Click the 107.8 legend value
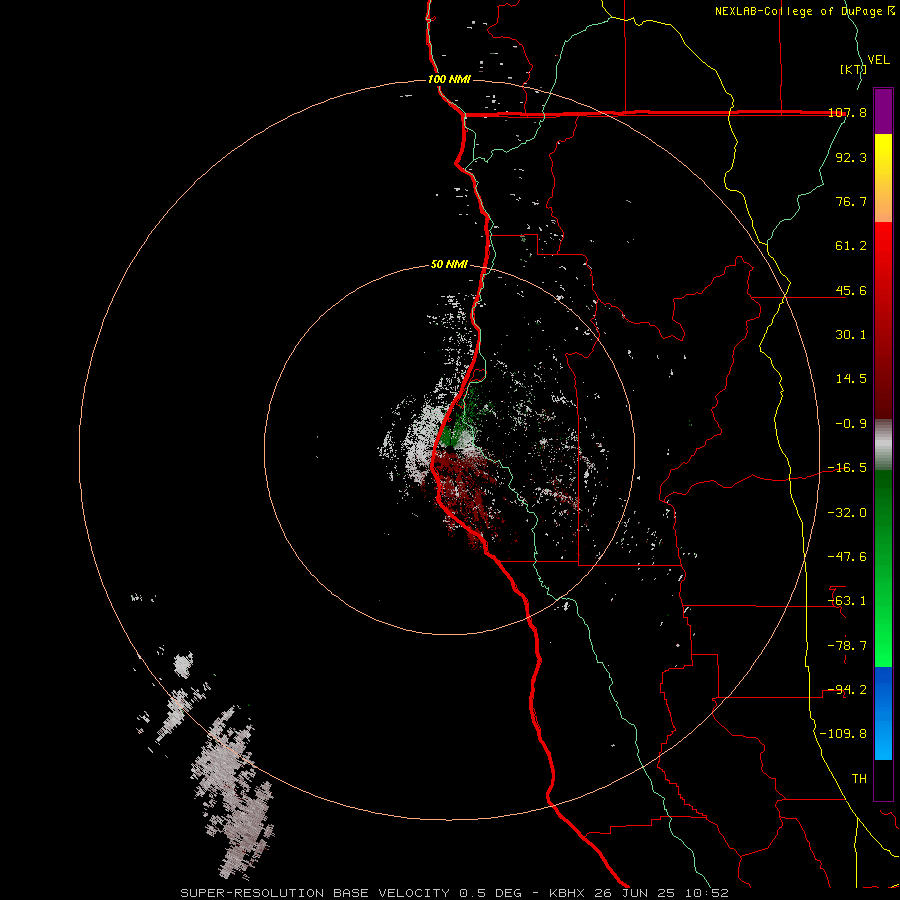The width and height of the screenshot is (900, 900). pos(847,112)
